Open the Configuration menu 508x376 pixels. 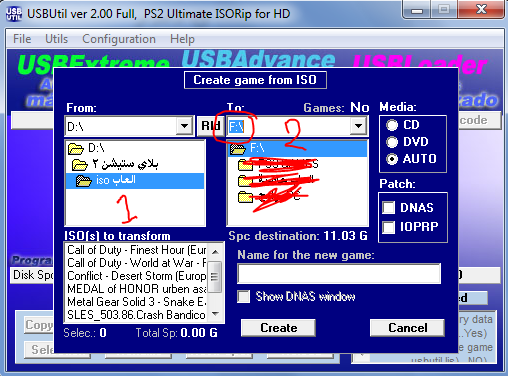pos(119,39)
